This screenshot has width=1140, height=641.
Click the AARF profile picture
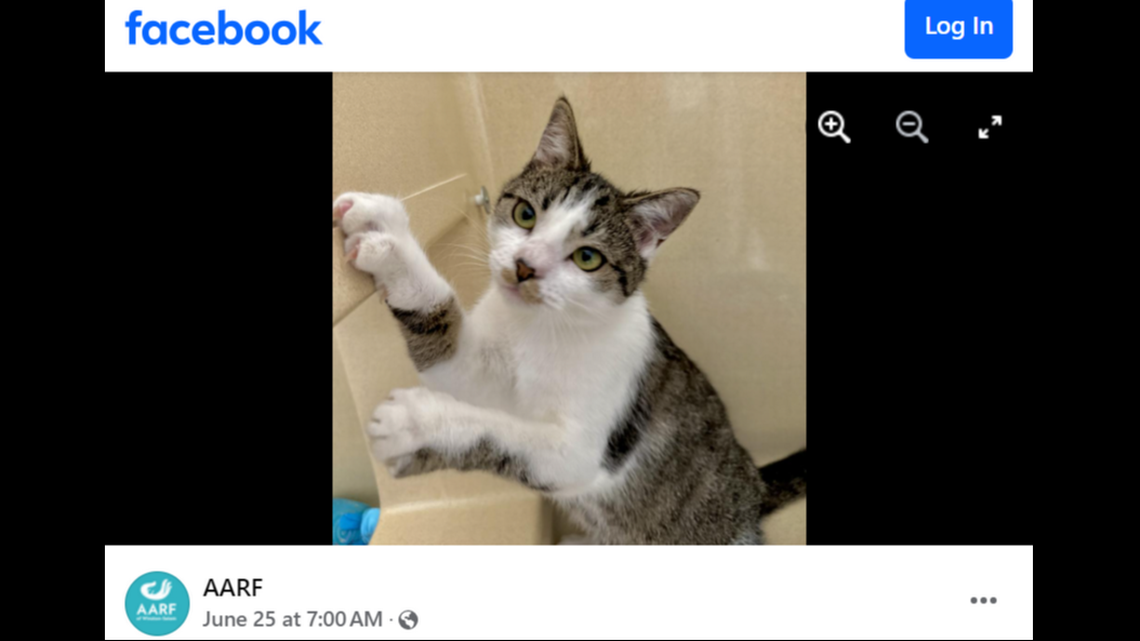[157, 603]
